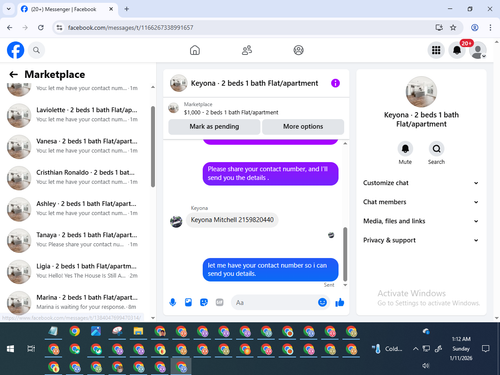Click the $1,000 2 beds listing link

tap(231, 112)
